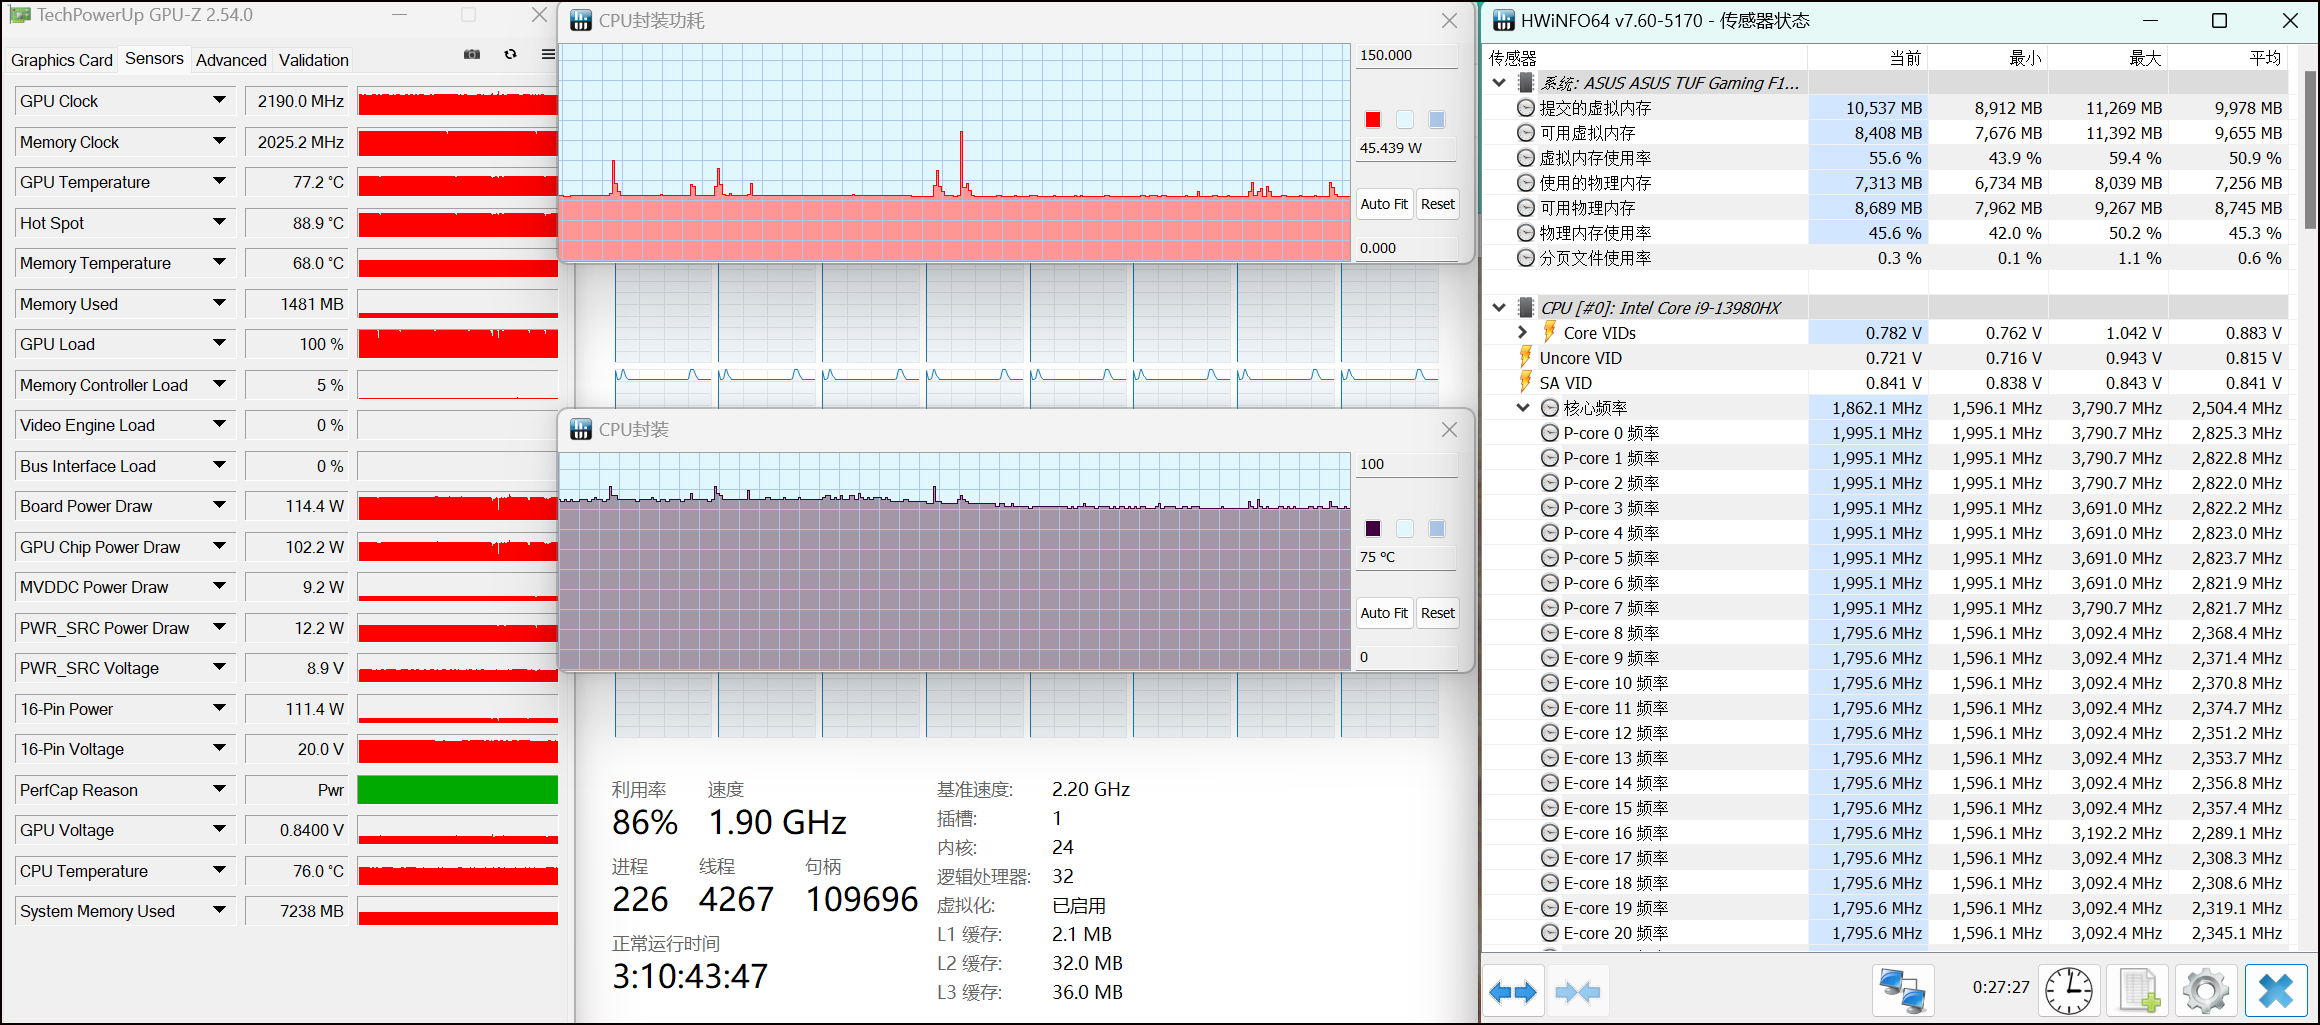Click Auto Fit in CPU封装功耗 graph
Screen dimensions: 2320x1025
1384,204
